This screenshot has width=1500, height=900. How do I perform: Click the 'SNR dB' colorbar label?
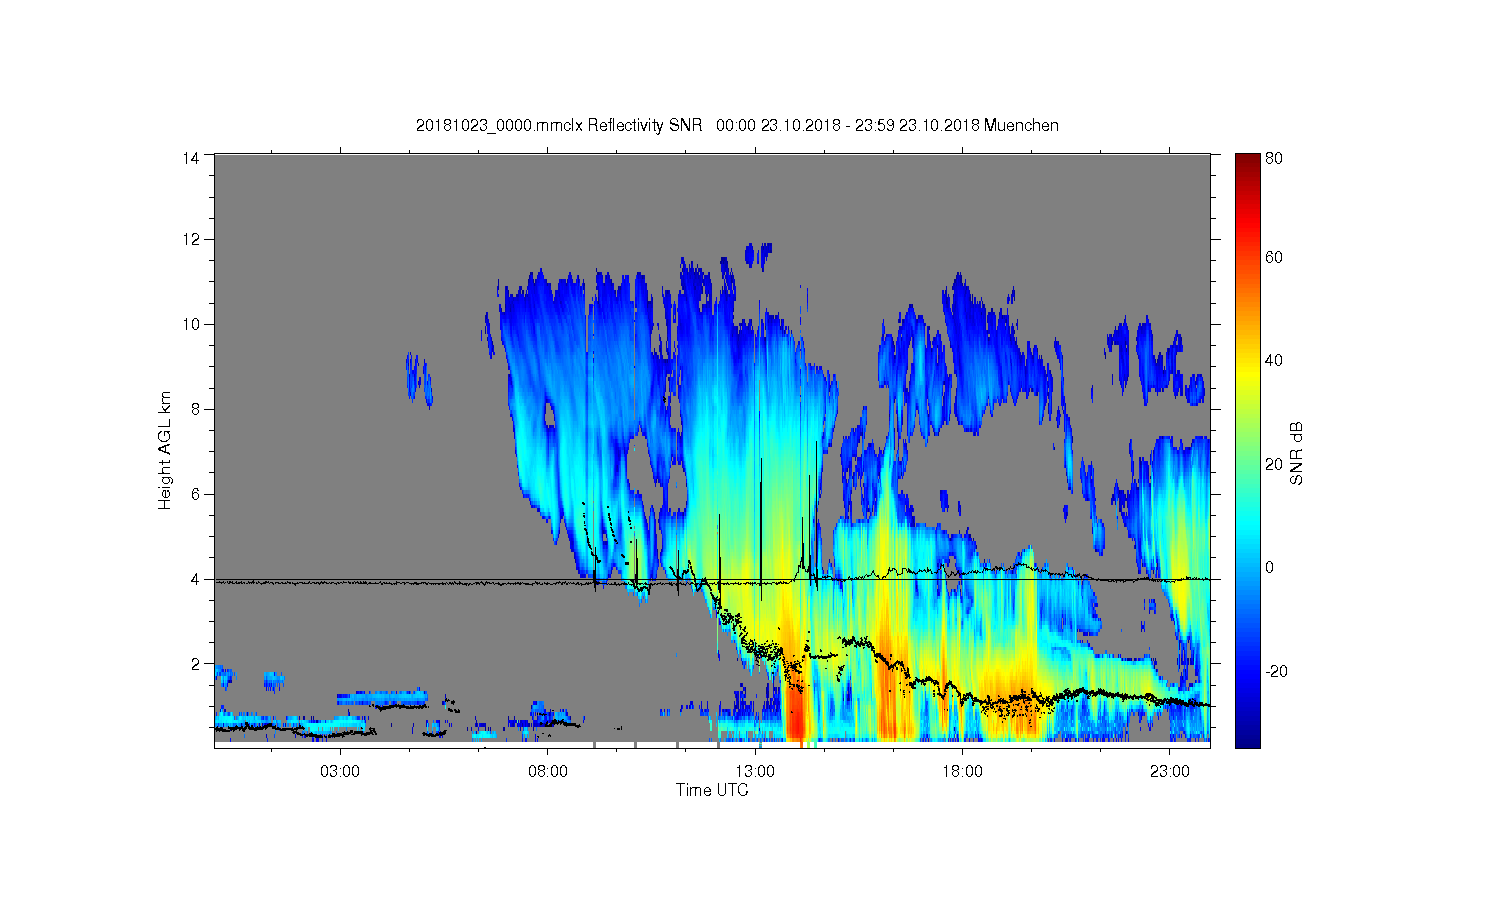(1296, 453)
